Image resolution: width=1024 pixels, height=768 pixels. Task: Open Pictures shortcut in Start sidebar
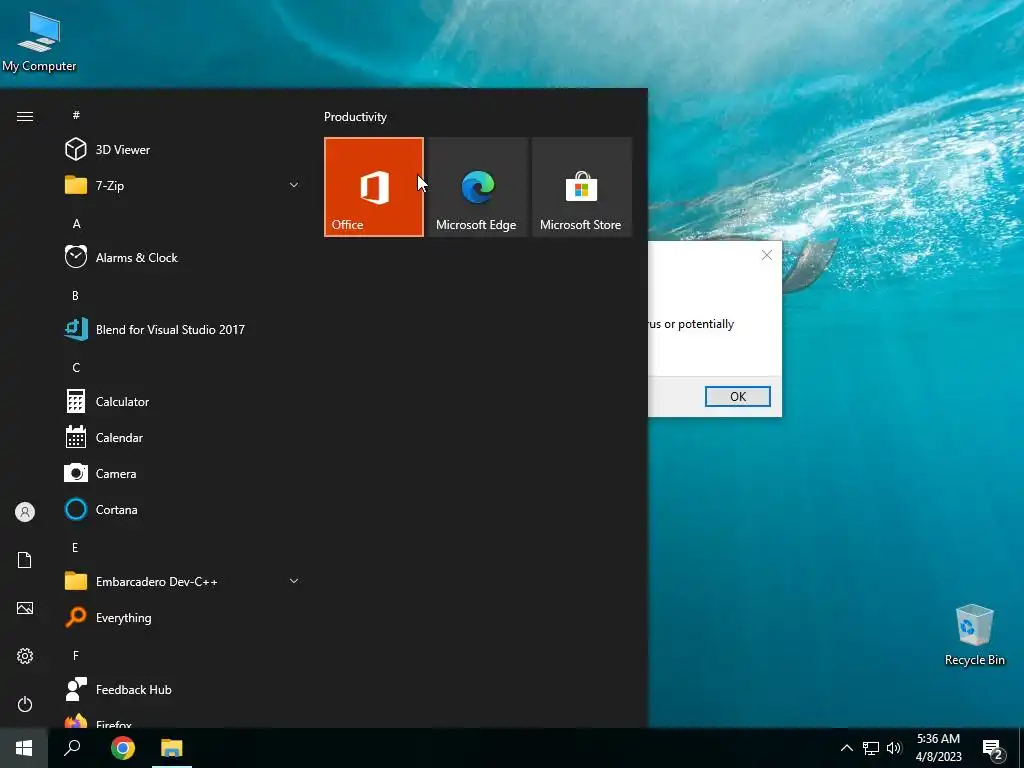(25, 608)
